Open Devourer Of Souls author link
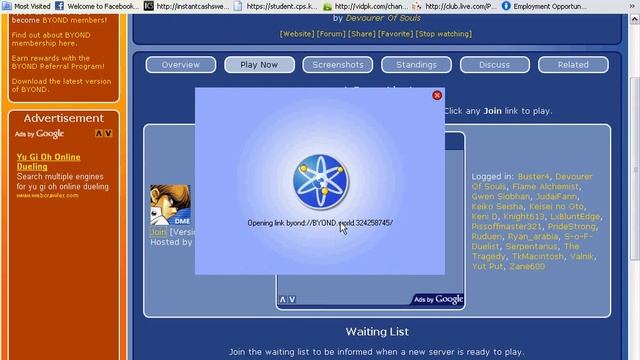 click(383, 18)
